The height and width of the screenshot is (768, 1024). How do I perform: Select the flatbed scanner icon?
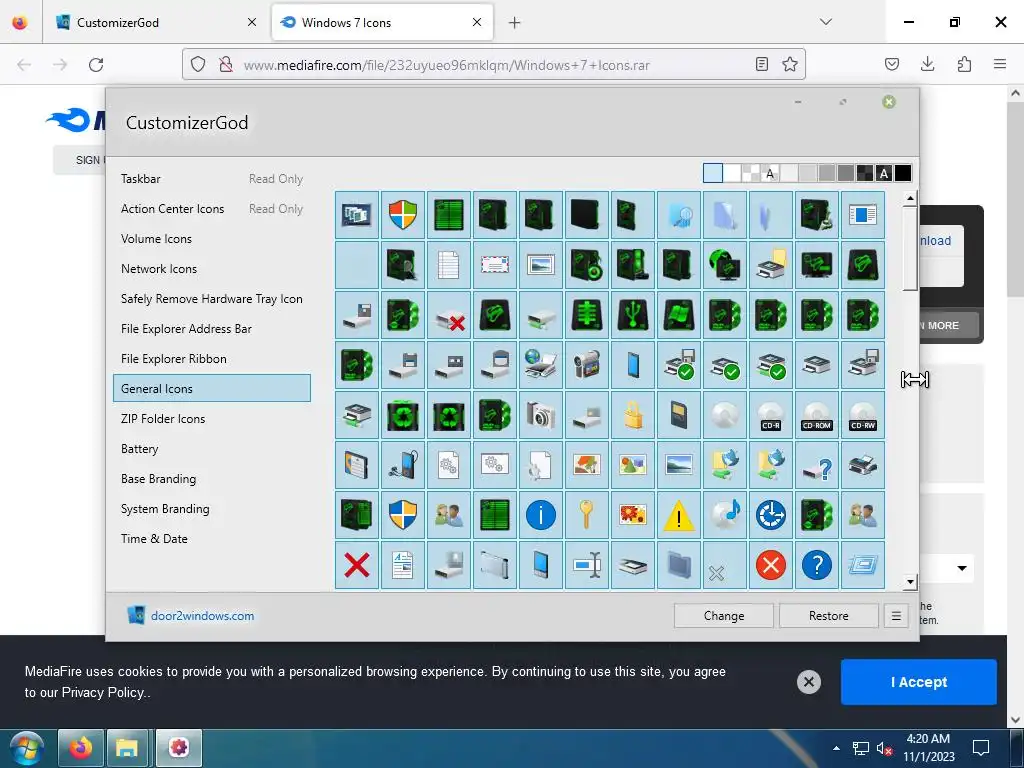coord(633,565)
